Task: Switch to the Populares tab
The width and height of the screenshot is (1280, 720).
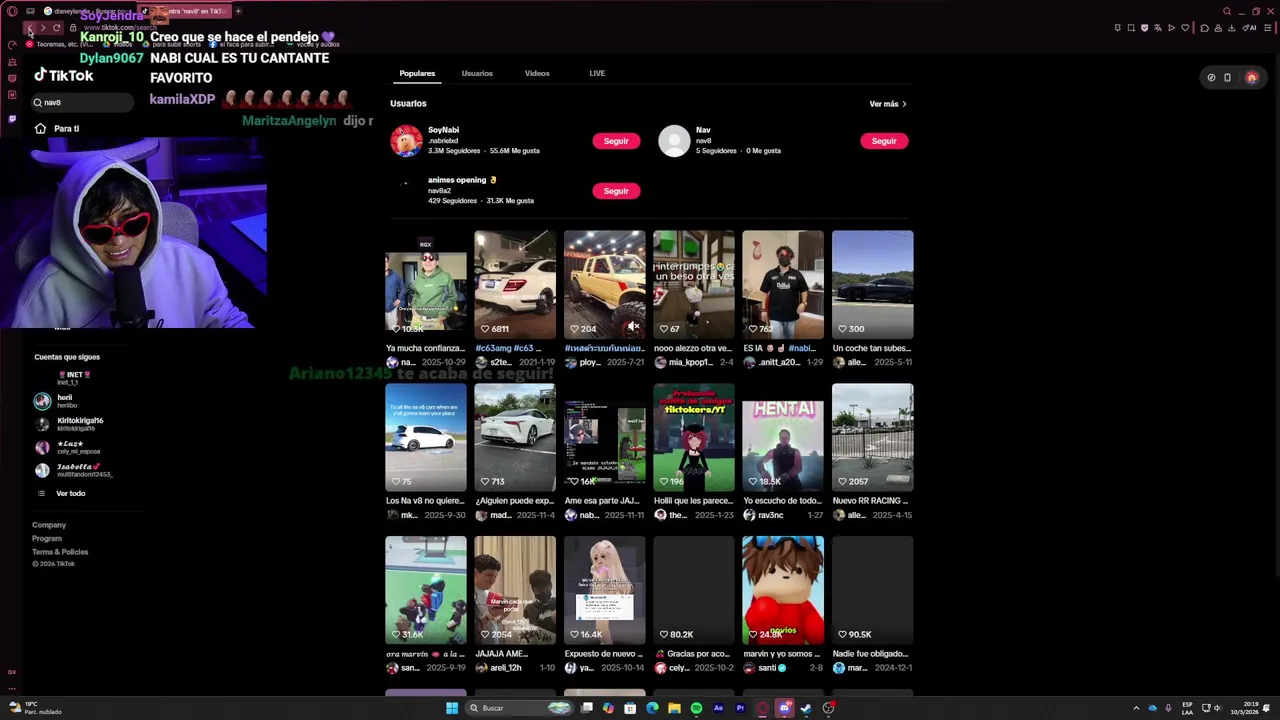Action: click(x=417, y=73)
